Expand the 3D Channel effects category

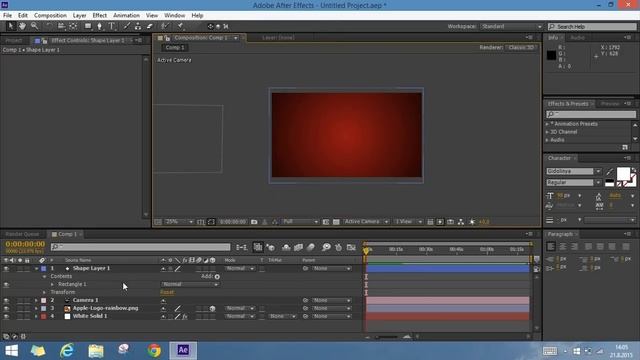point(547,132)
